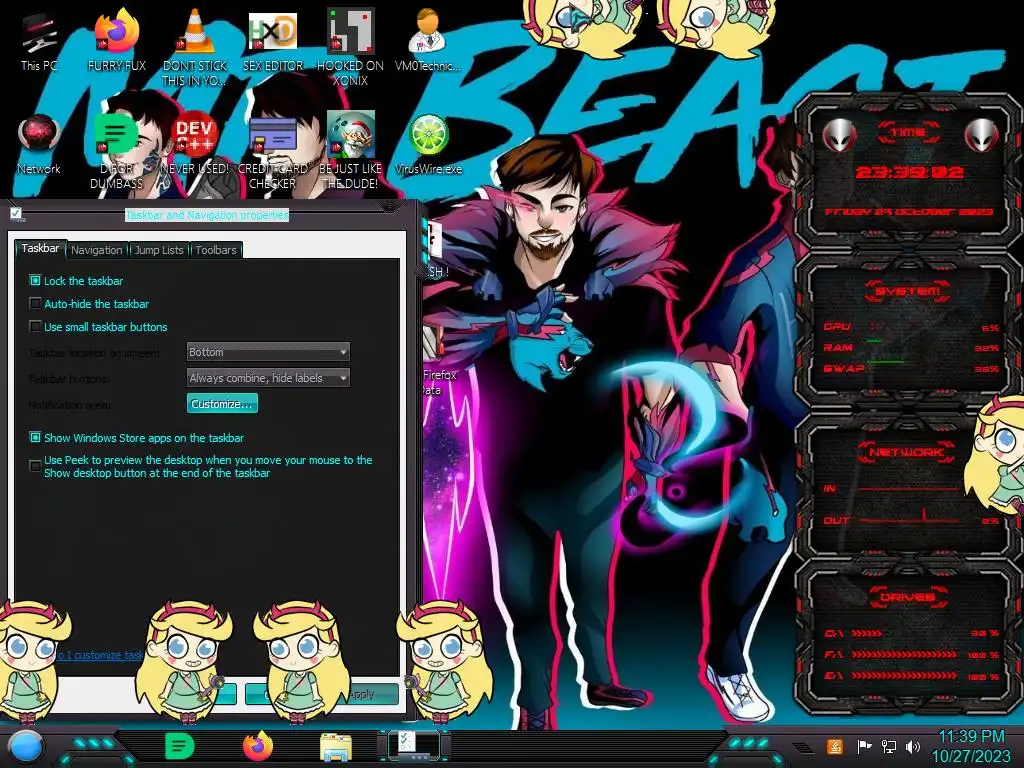The width and height of the screenshot is (1024, 768).
Task: Click the SYSTEM gadget panel header
Action: [x=908, y=291]
